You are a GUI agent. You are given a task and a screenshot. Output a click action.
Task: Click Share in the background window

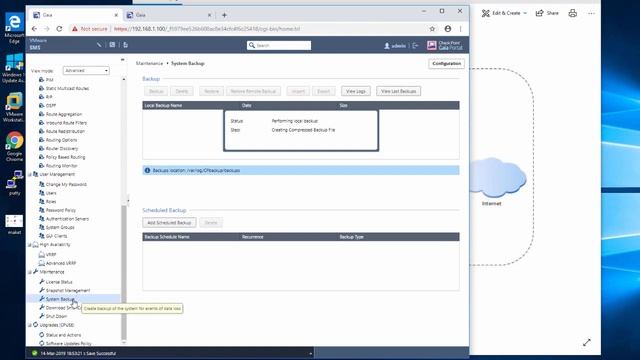coord(547,13)
